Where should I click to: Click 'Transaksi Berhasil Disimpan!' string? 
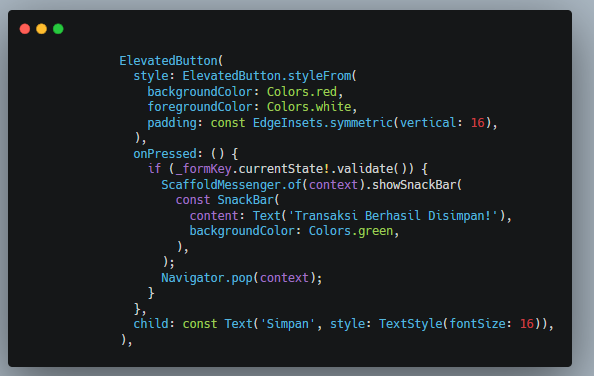(393, 216)
